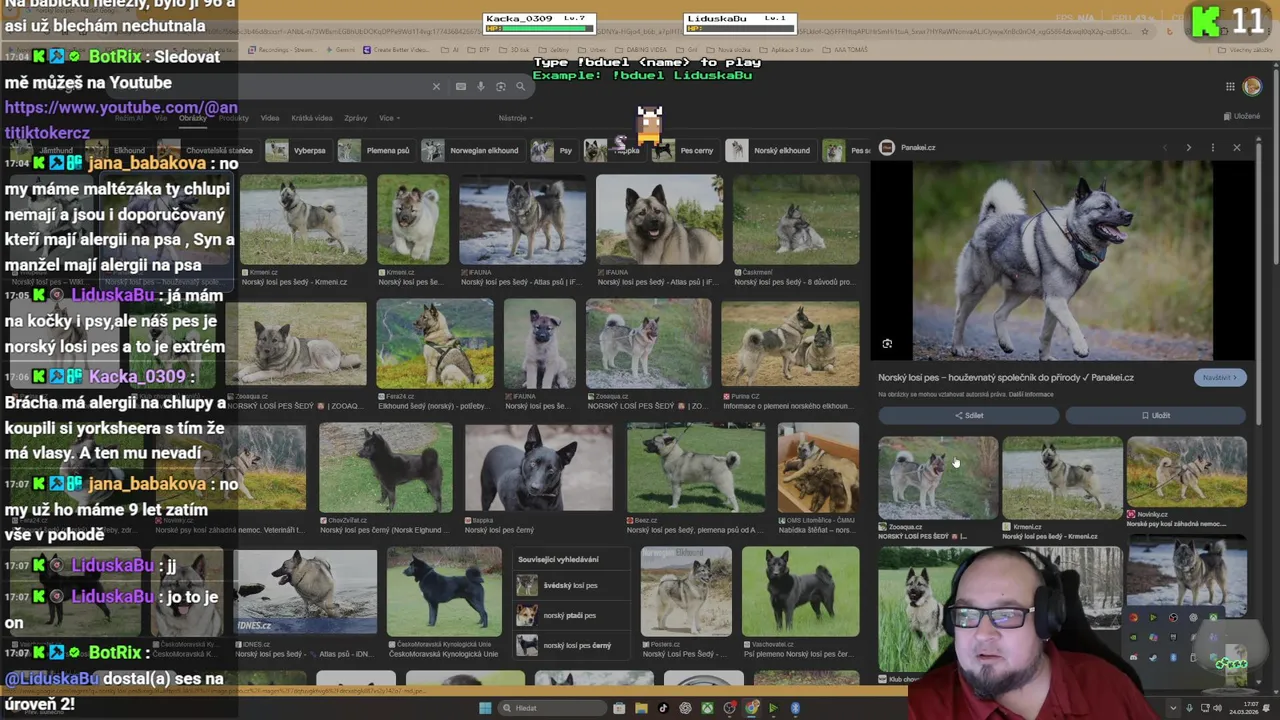The height and width of the screenshot is (720, 1280).
Task: Open TikTok from the taskbar
Action: (663, 708)
